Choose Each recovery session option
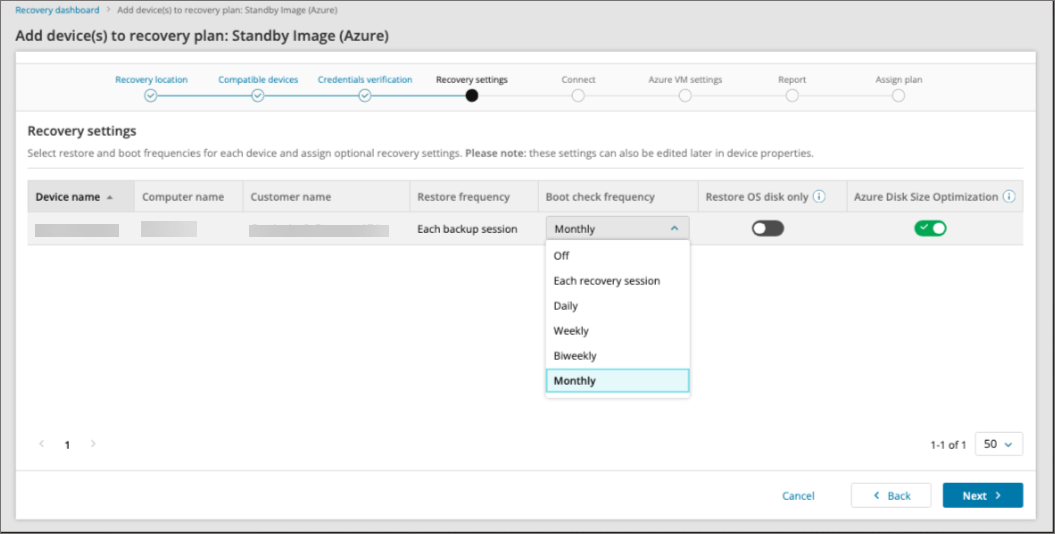Viewport: 1055px width, 534px height. click(607, 281)
